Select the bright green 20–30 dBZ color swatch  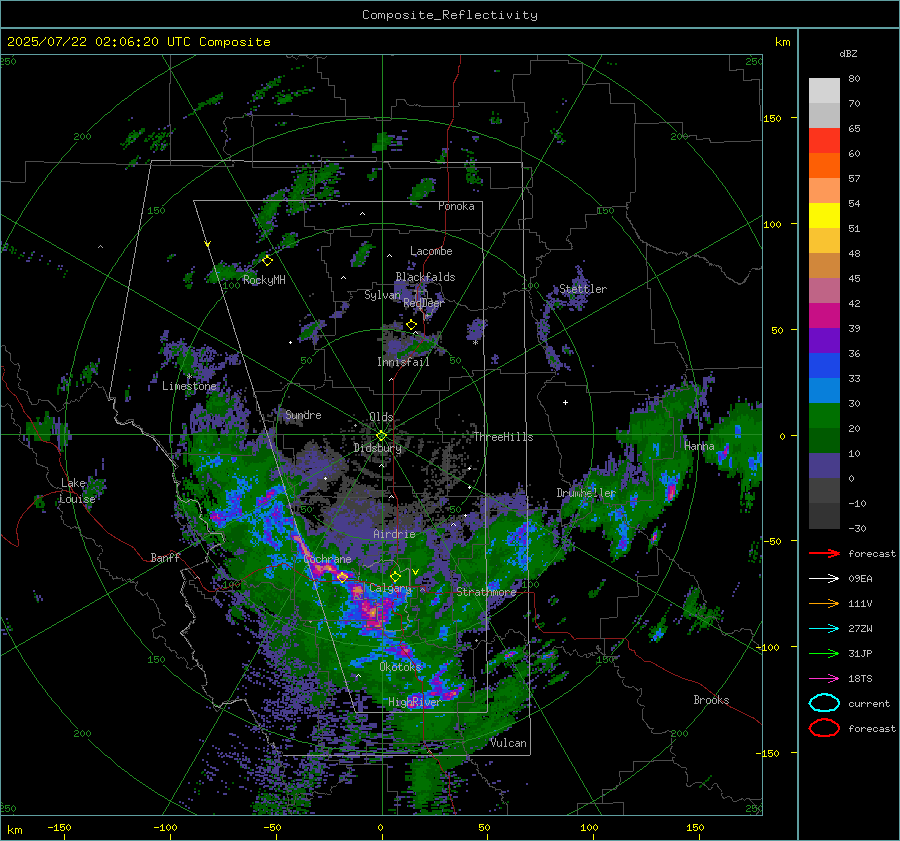[x=824, y=416]
